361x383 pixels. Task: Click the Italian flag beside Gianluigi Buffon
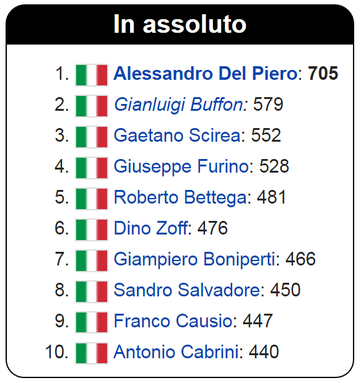tap(92, 106)
